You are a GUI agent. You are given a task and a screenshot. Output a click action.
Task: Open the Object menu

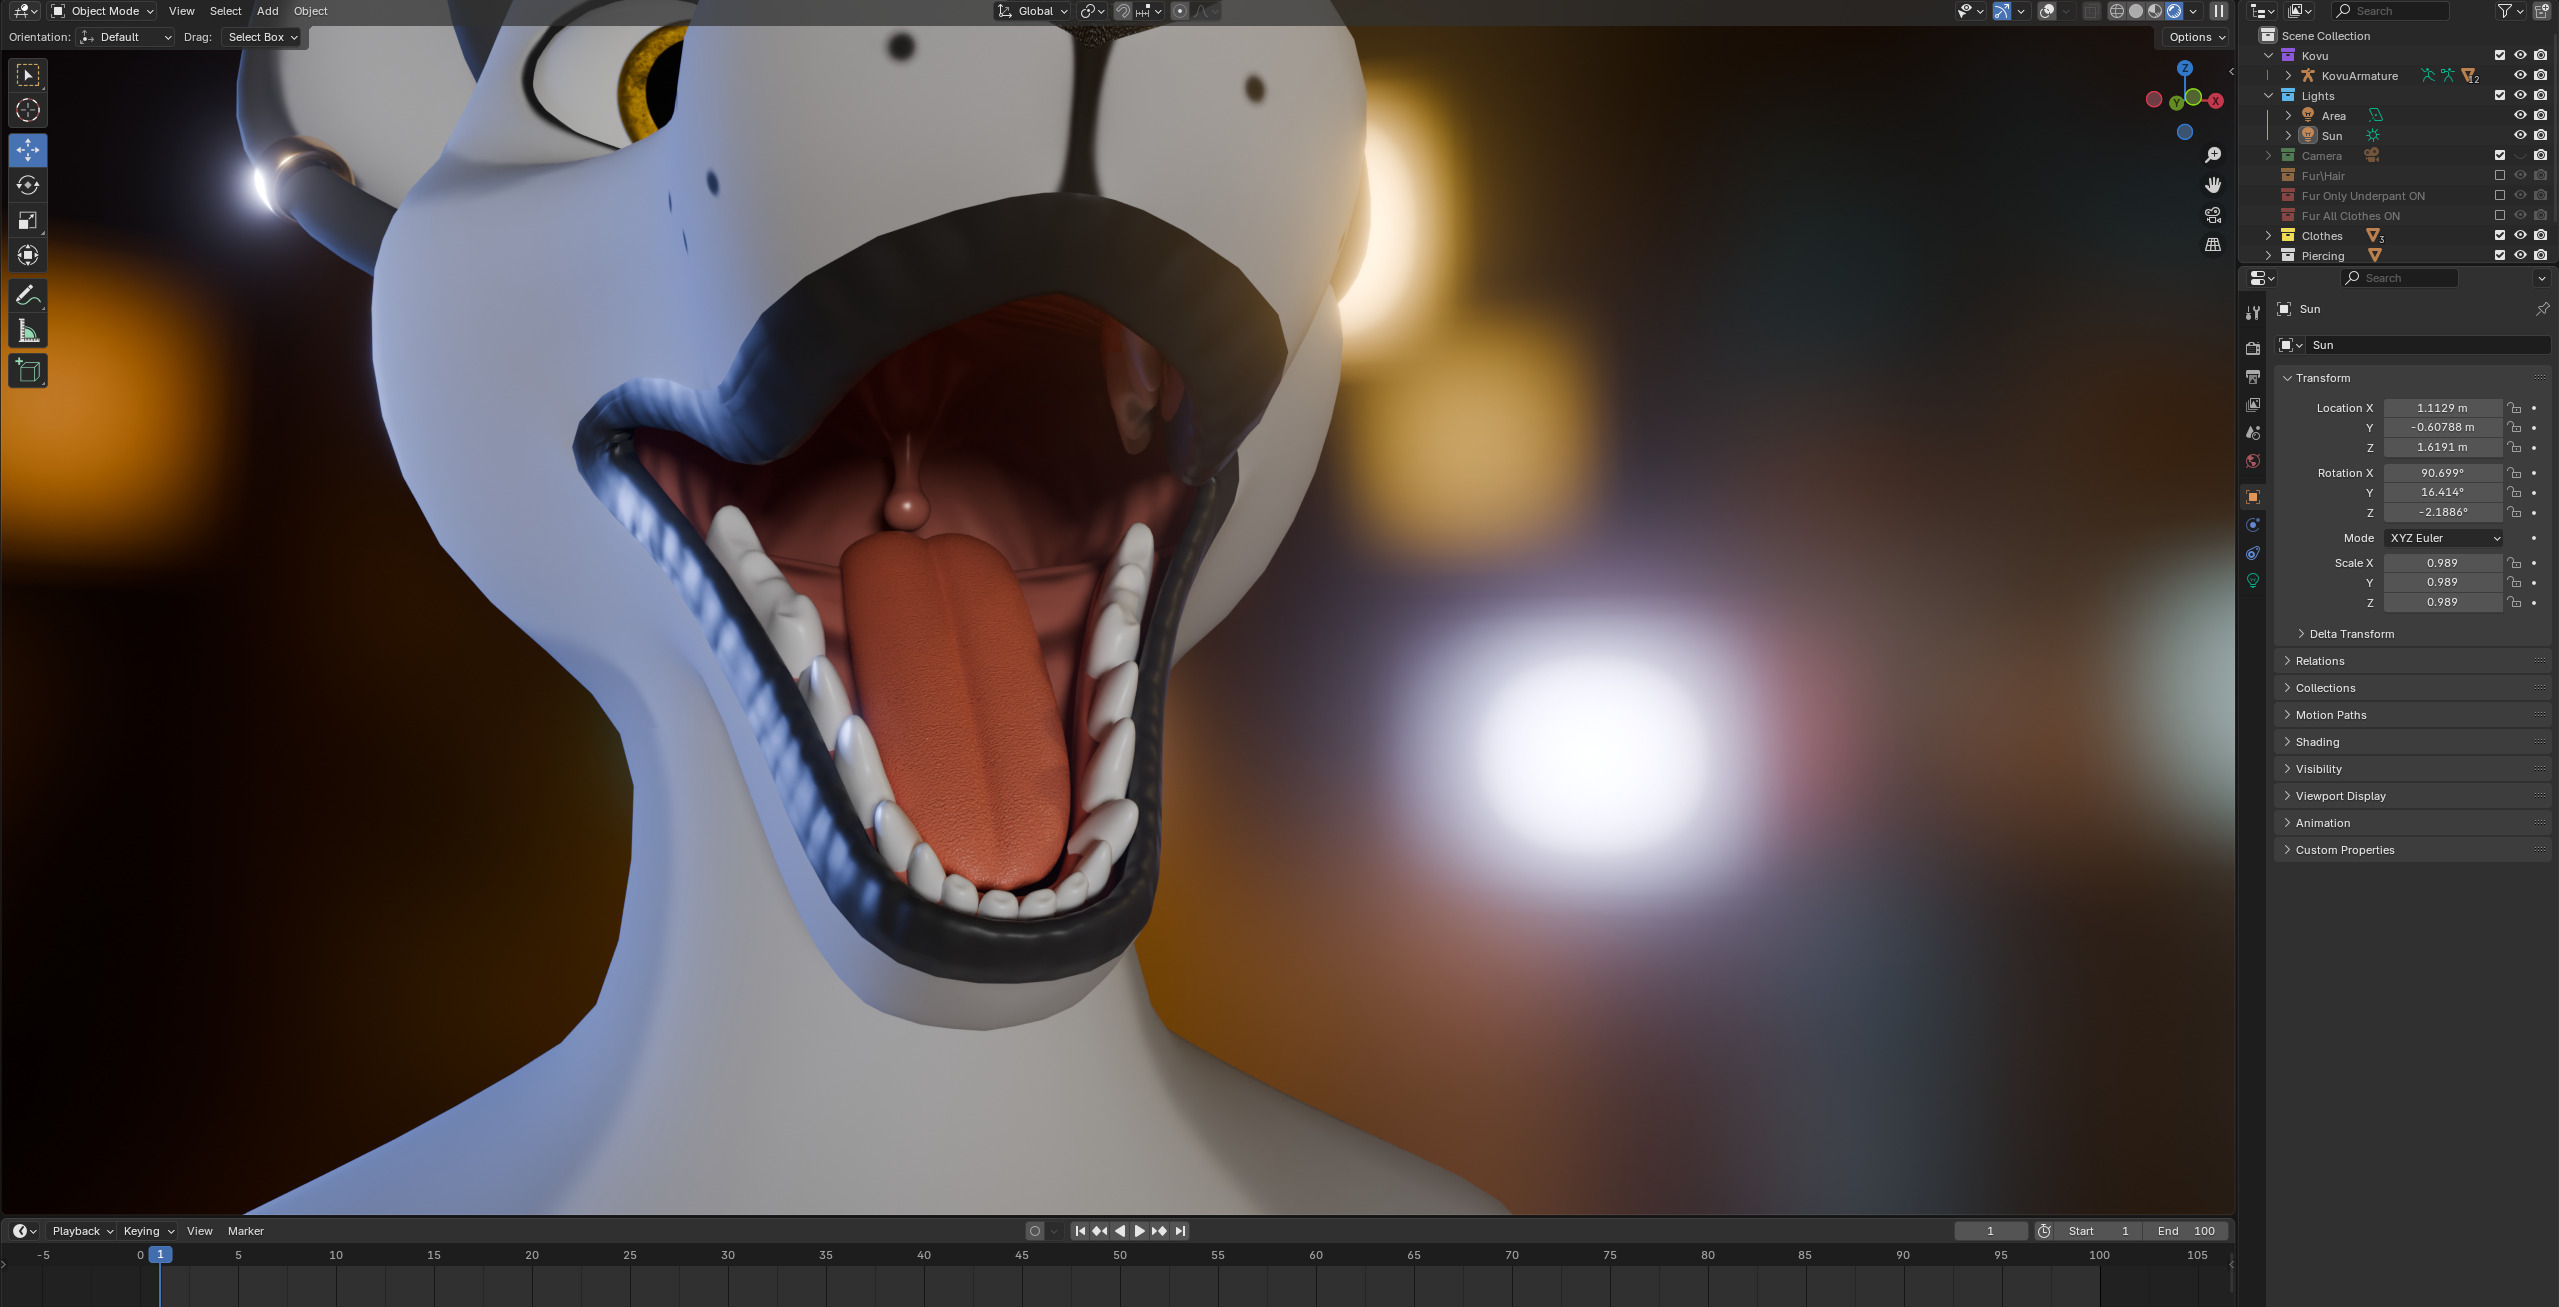pyautogui.click(x=310, y=11)
